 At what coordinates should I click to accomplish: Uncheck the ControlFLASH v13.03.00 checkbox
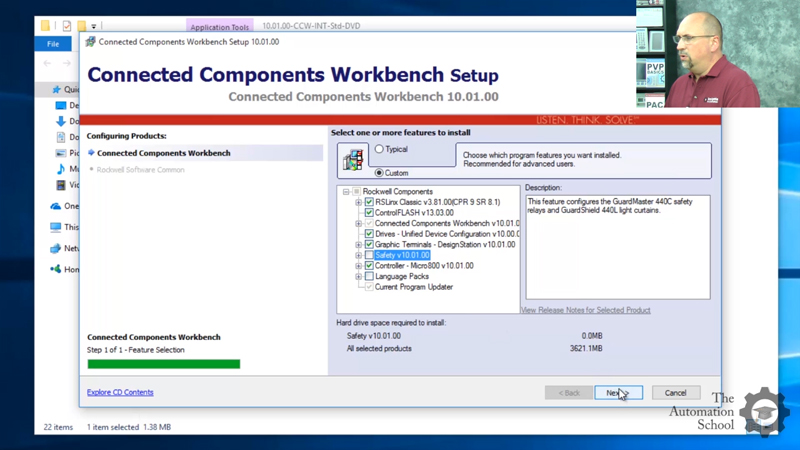[x=369, y=213]
